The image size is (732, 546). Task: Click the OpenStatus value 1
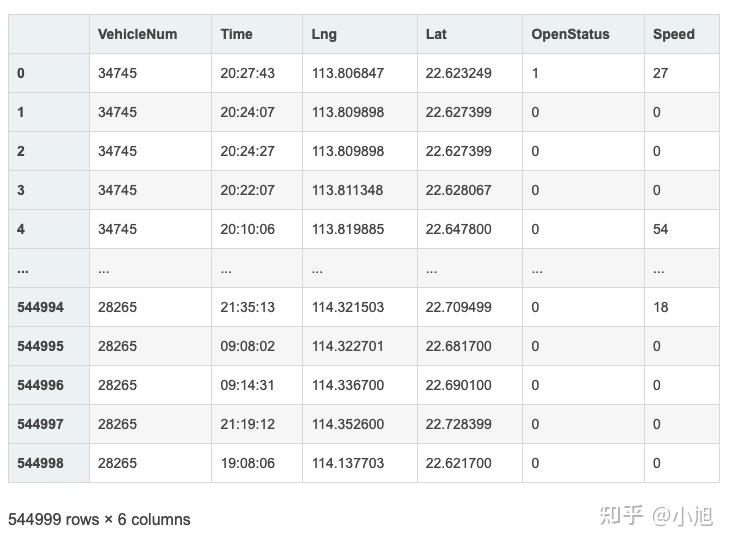(x=535, y=73)
